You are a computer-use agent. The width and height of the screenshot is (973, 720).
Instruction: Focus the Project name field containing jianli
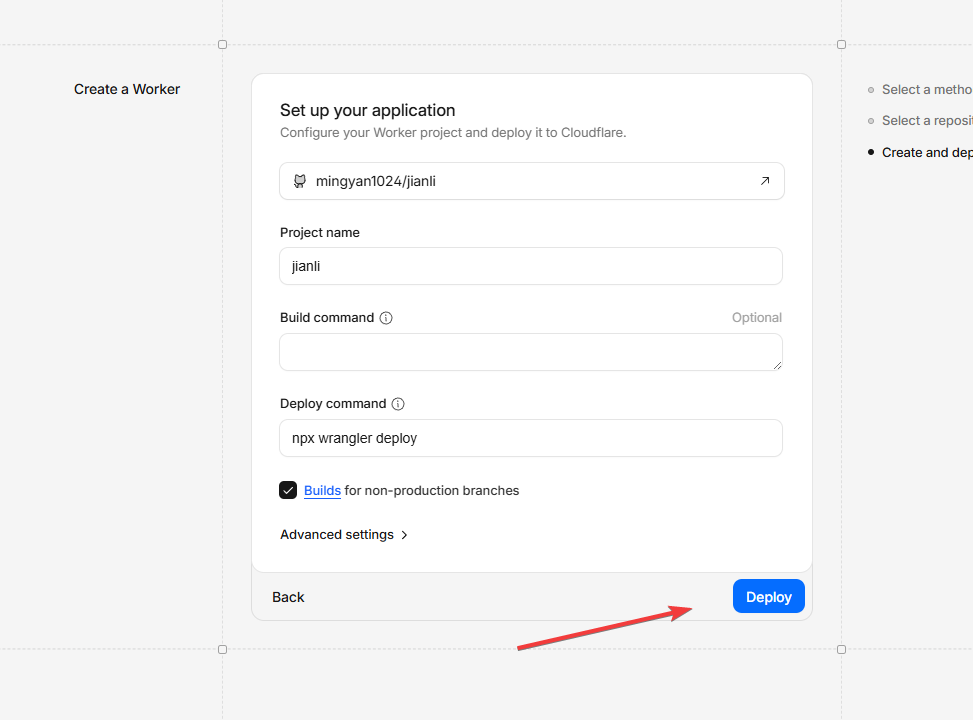(531, 266)
